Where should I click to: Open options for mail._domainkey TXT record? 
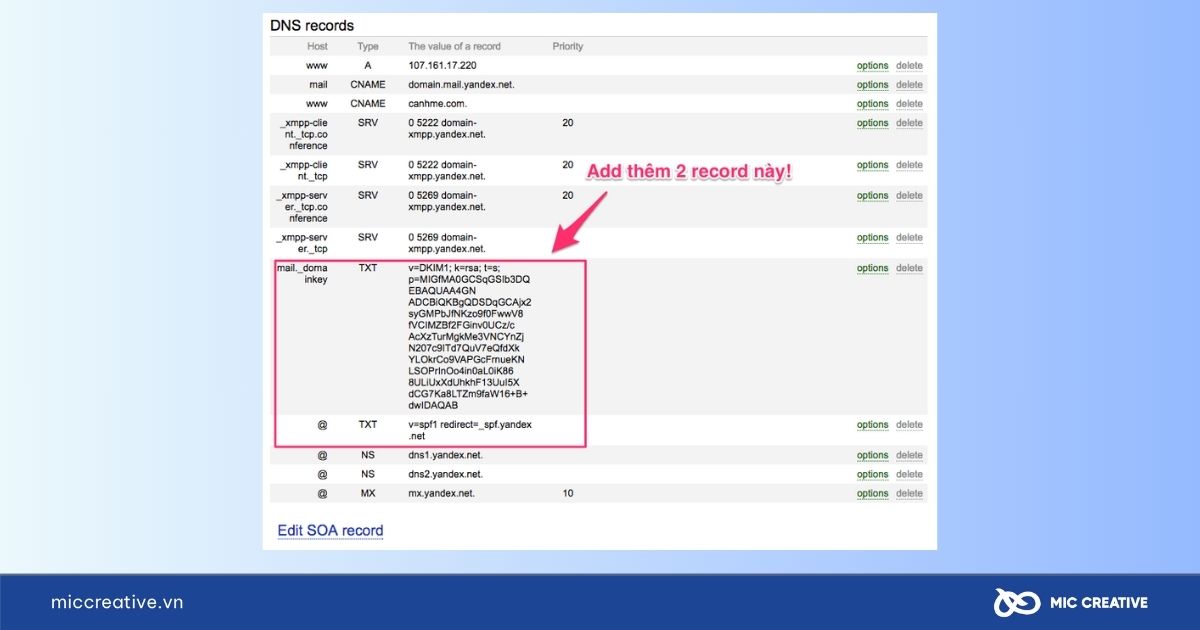(872, 268)
